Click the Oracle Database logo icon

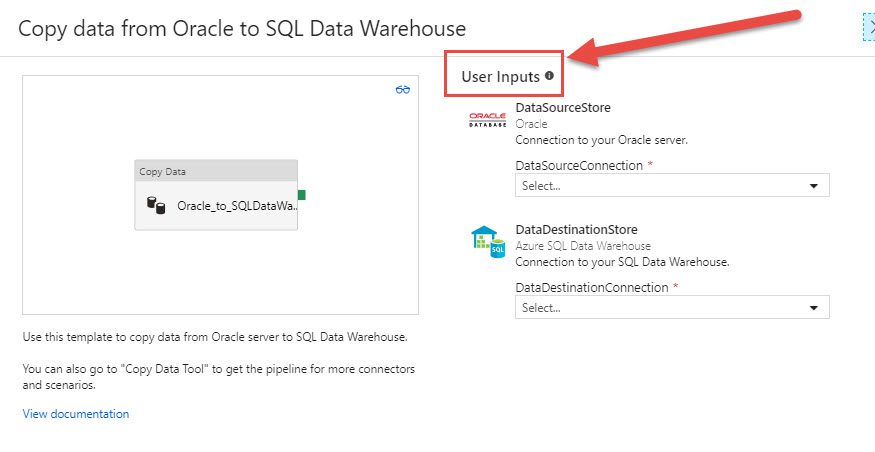pos(487,119)
